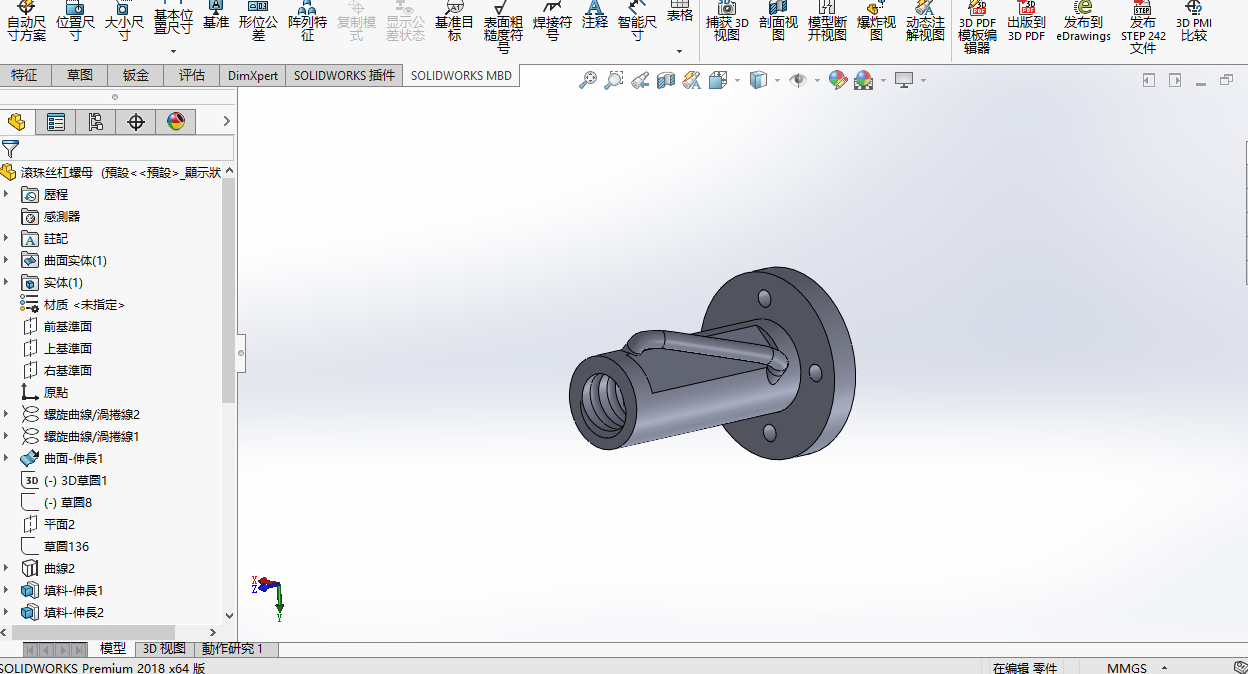
Task: Switch to the SOLIDWORKS 插件 tab
Action: (344, 75)
